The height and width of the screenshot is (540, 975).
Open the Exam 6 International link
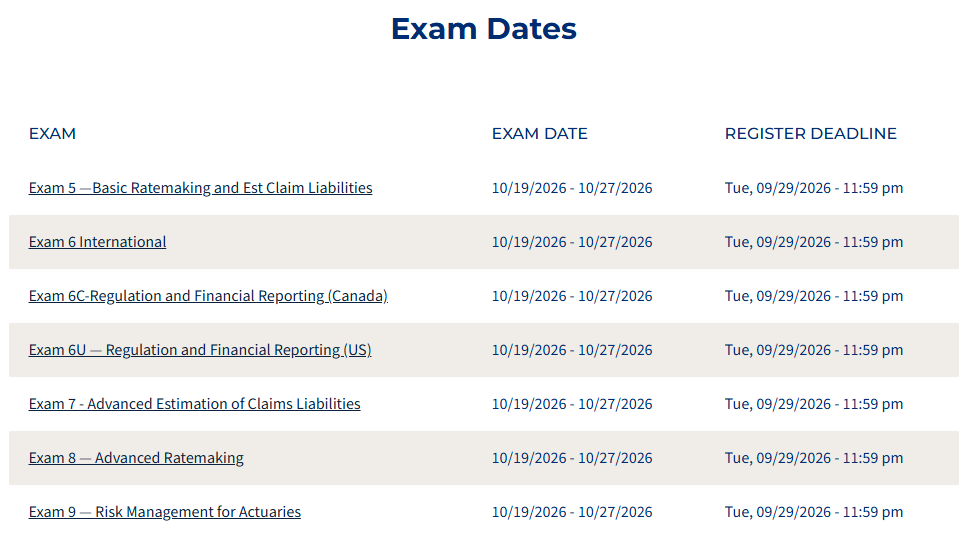tap(97, 242)
